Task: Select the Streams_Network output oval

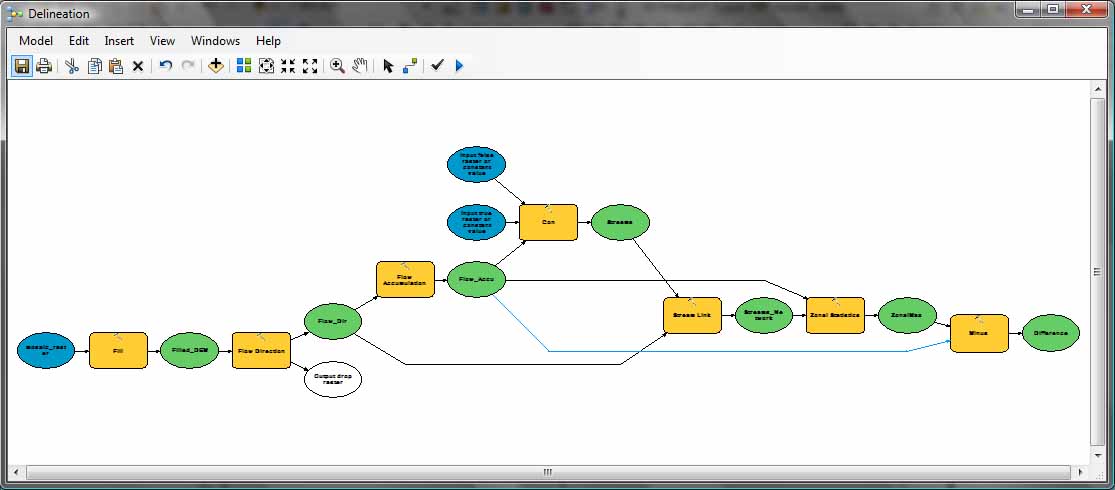Action: (764, 315)
